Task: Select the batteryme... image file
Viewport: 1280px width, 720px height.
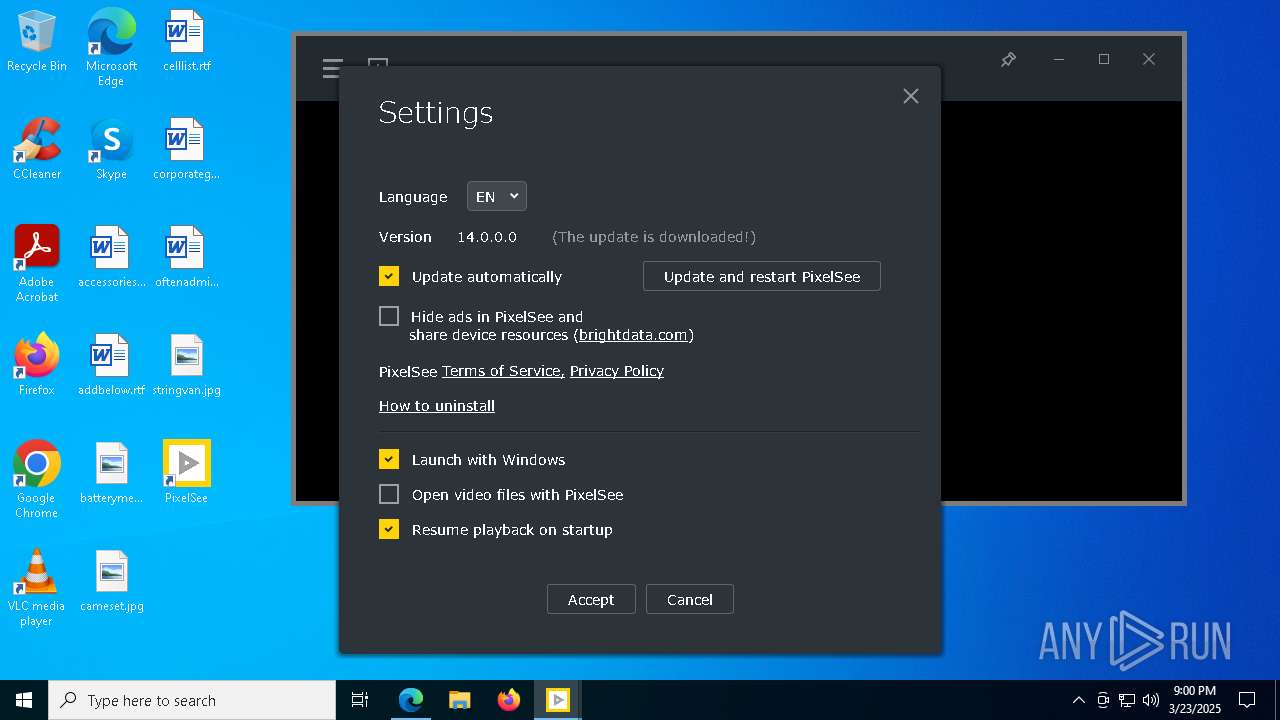Action: tap(111, 473)
